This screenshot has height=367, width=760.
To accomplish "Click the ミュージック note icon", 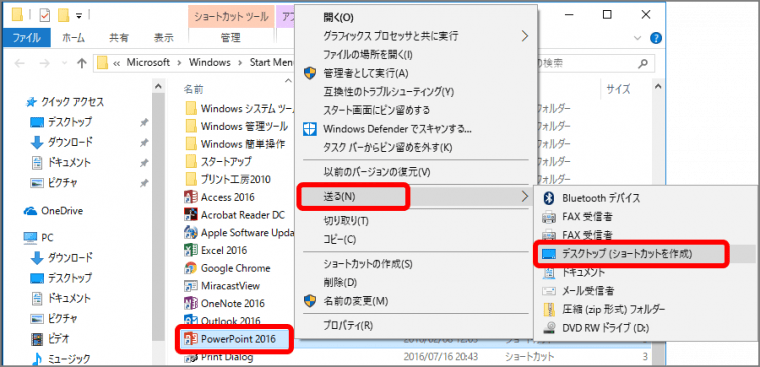I will [x=37, y=359].
